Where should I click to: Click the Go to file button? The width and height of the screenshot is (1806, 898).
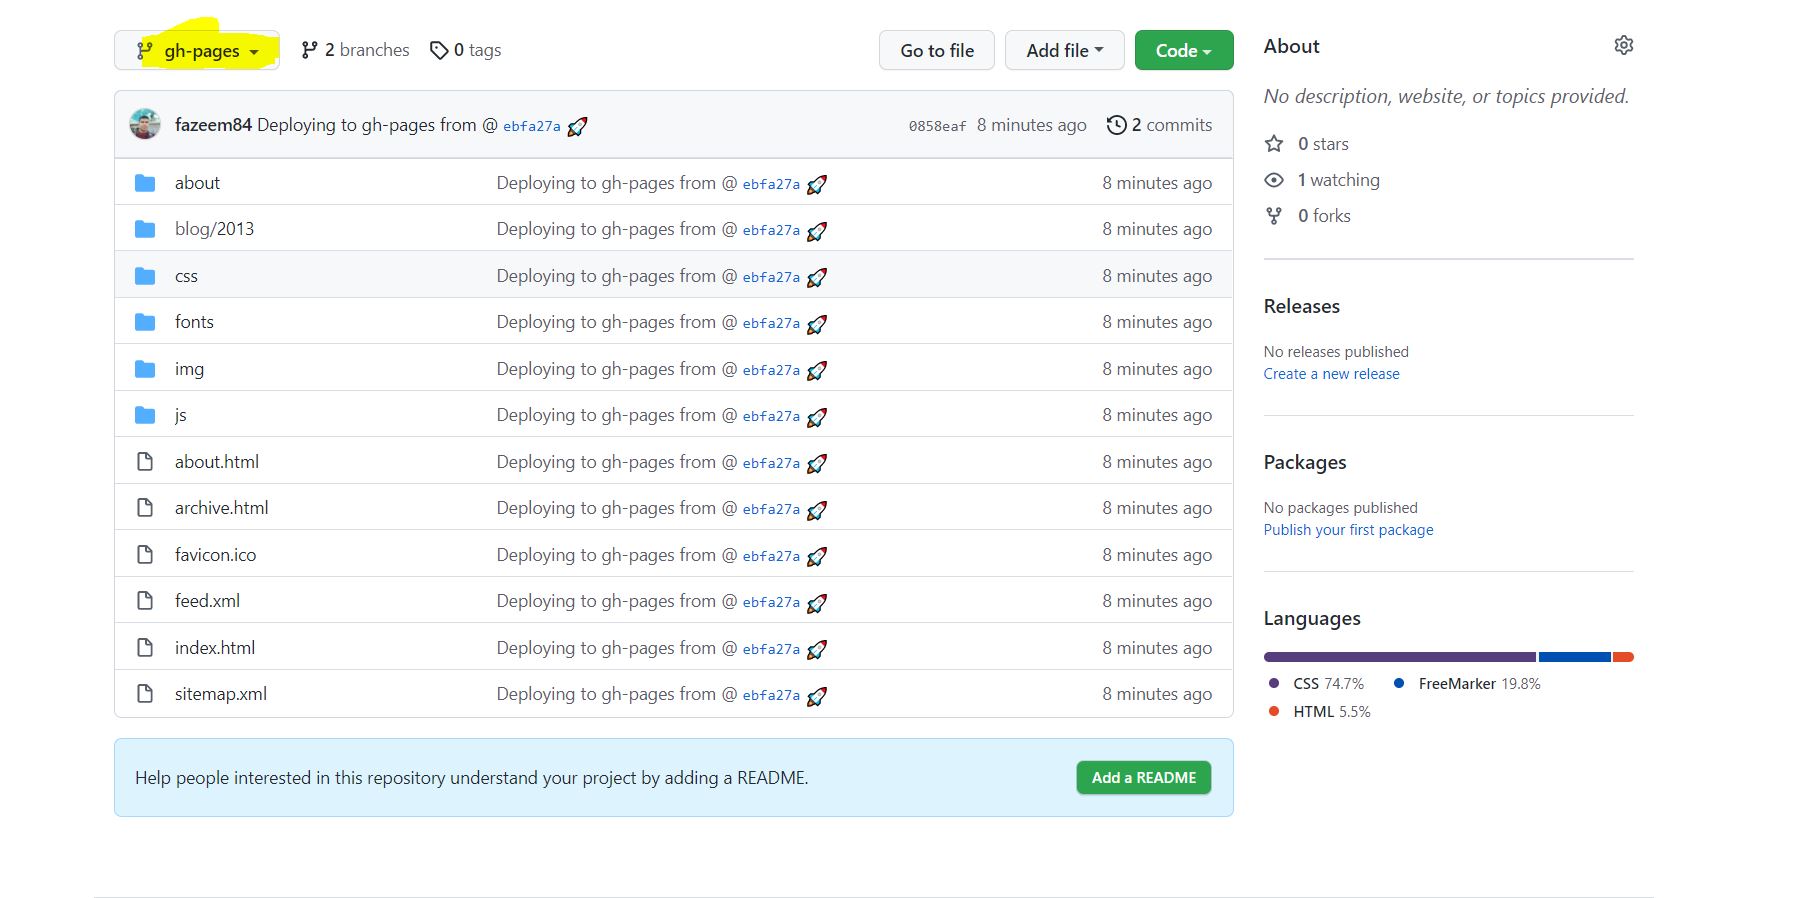937,51
